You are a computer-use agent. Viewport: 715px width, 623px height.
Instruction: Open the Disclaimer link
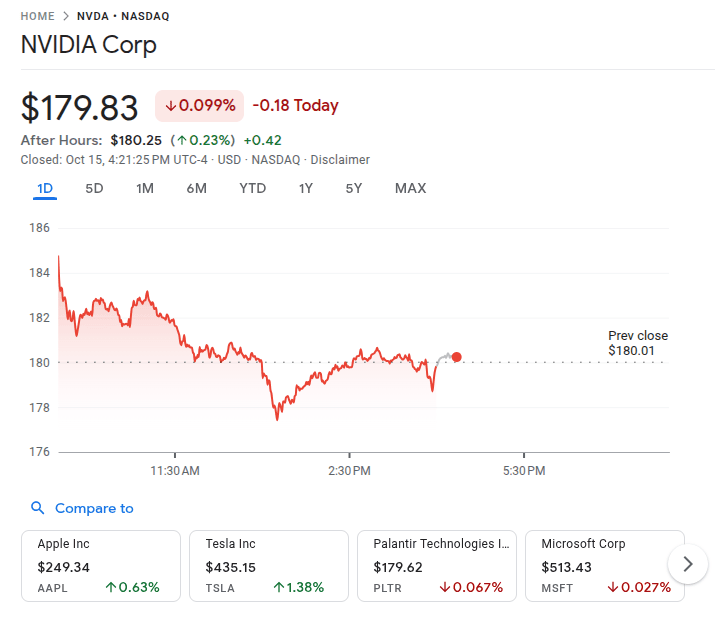click(x=340, y=160)
